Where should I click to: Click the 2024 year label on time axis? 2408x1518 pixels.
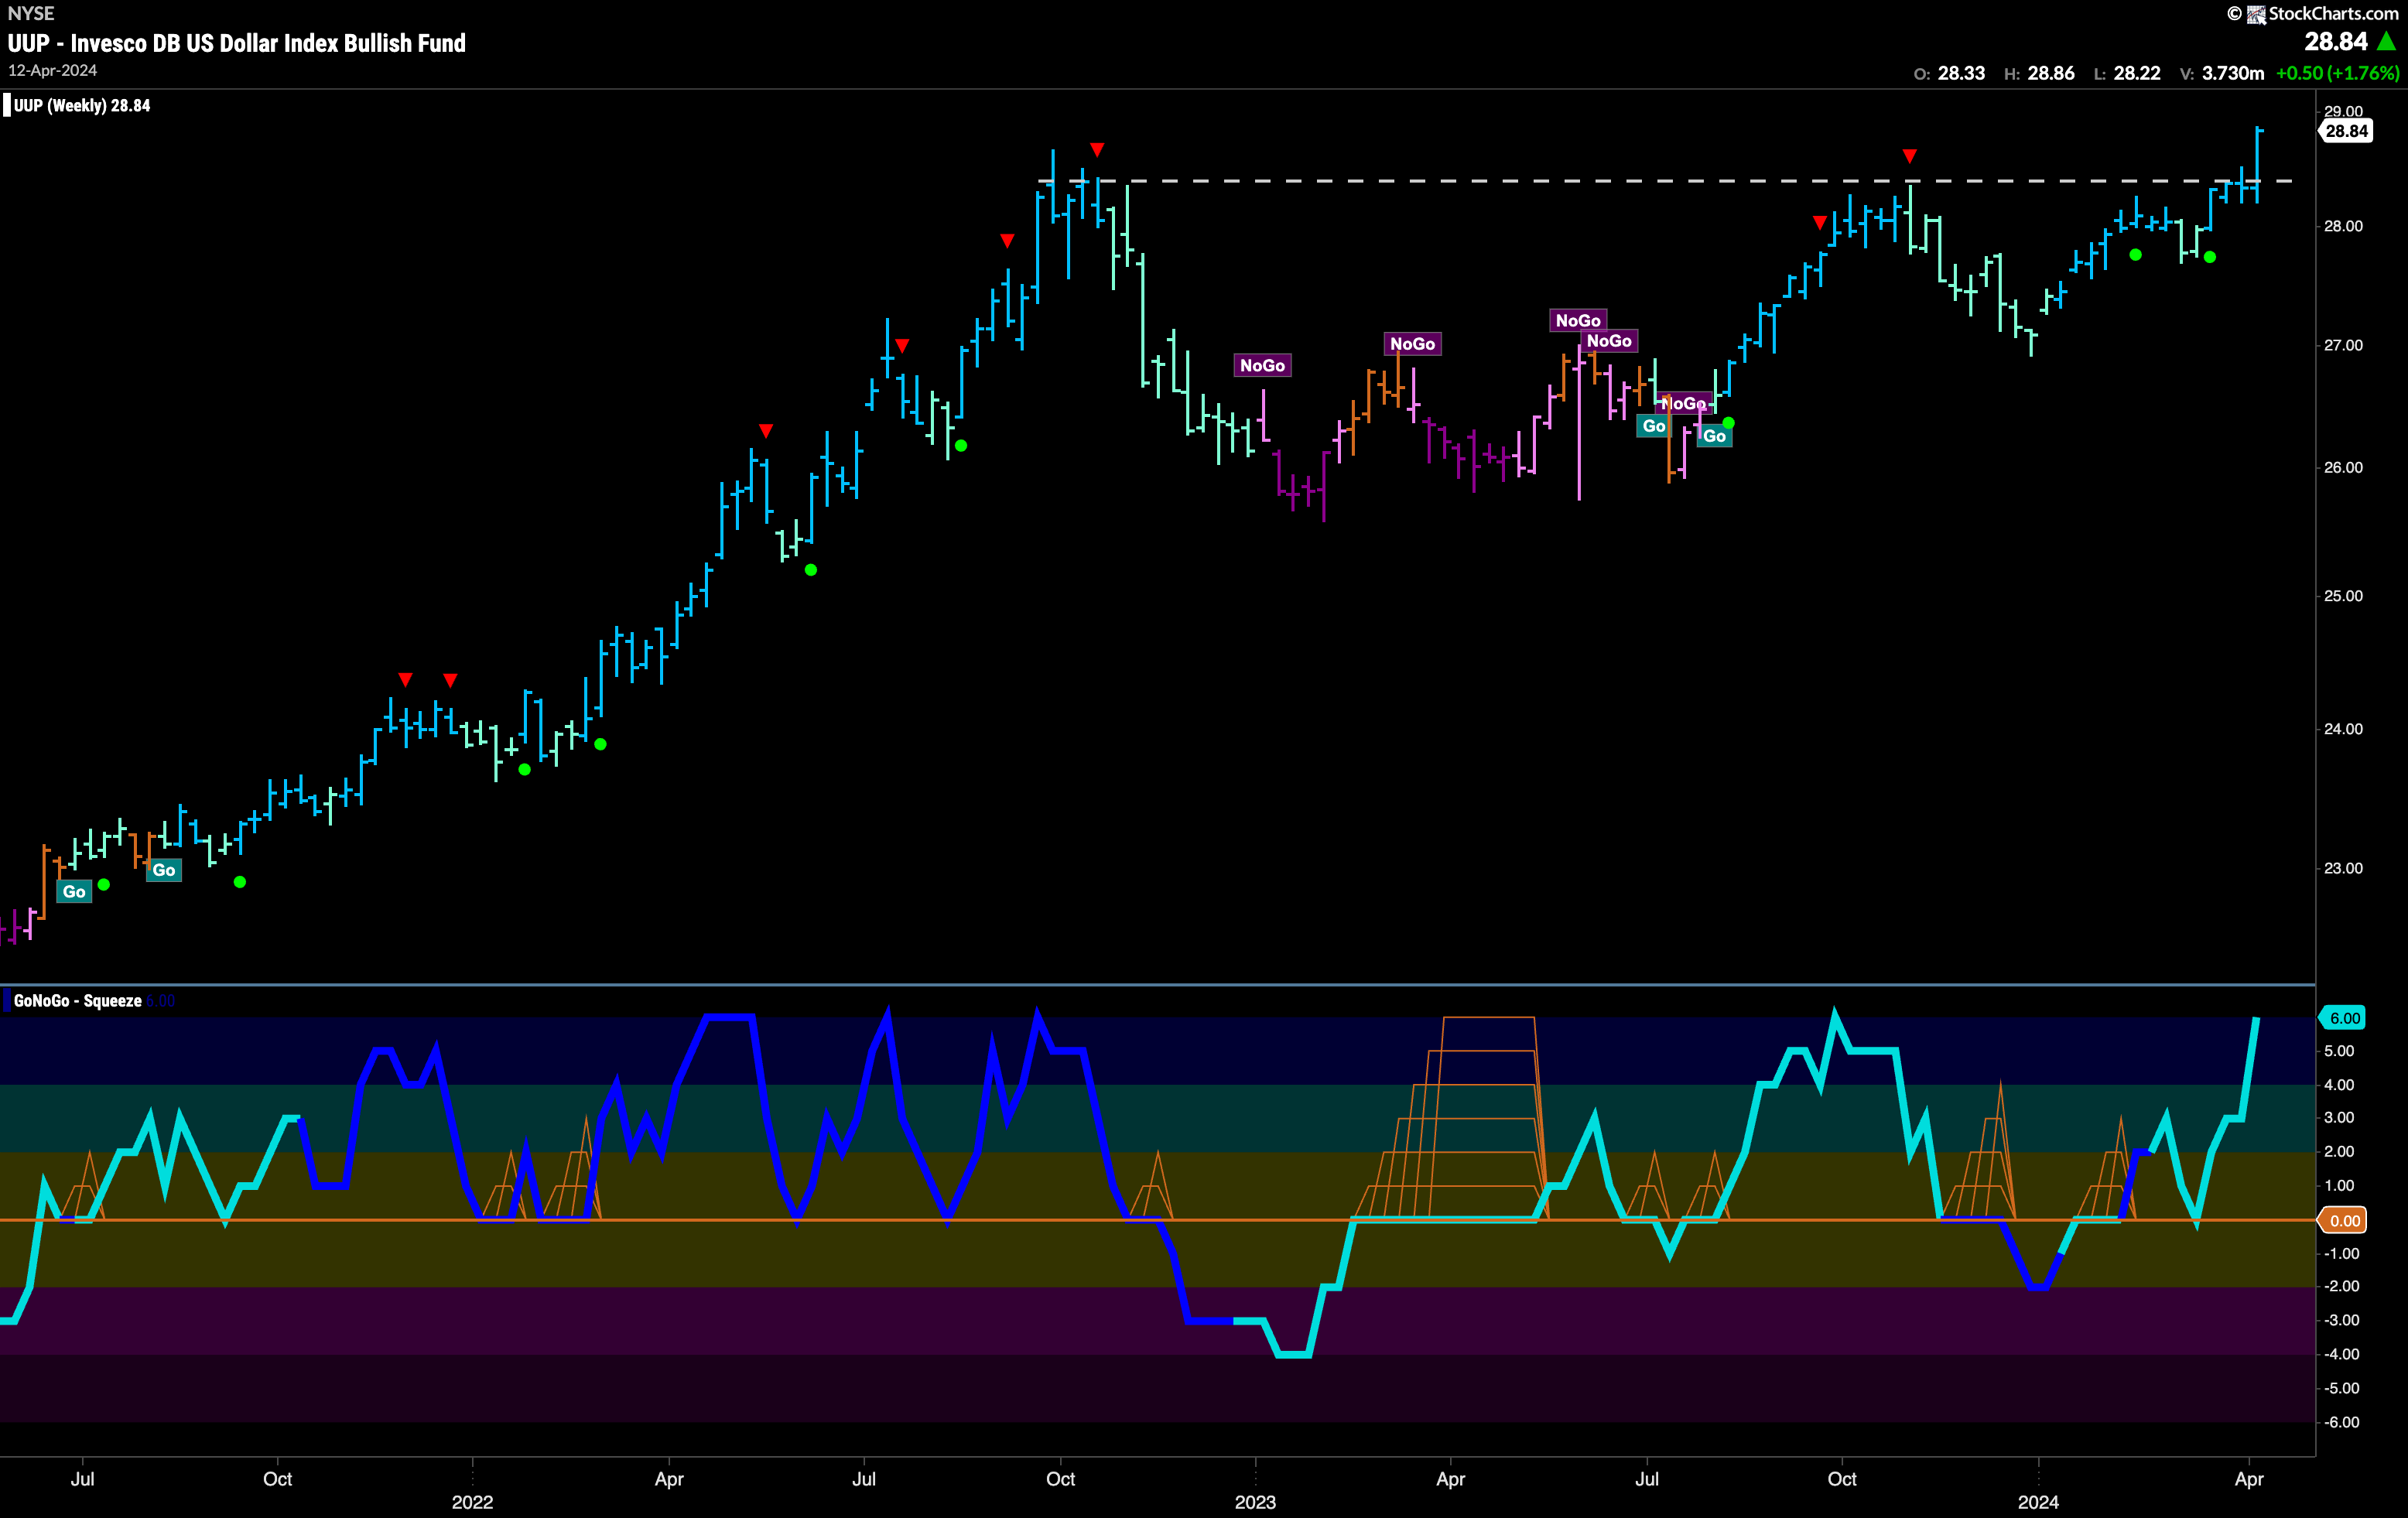(2038, 1502)
